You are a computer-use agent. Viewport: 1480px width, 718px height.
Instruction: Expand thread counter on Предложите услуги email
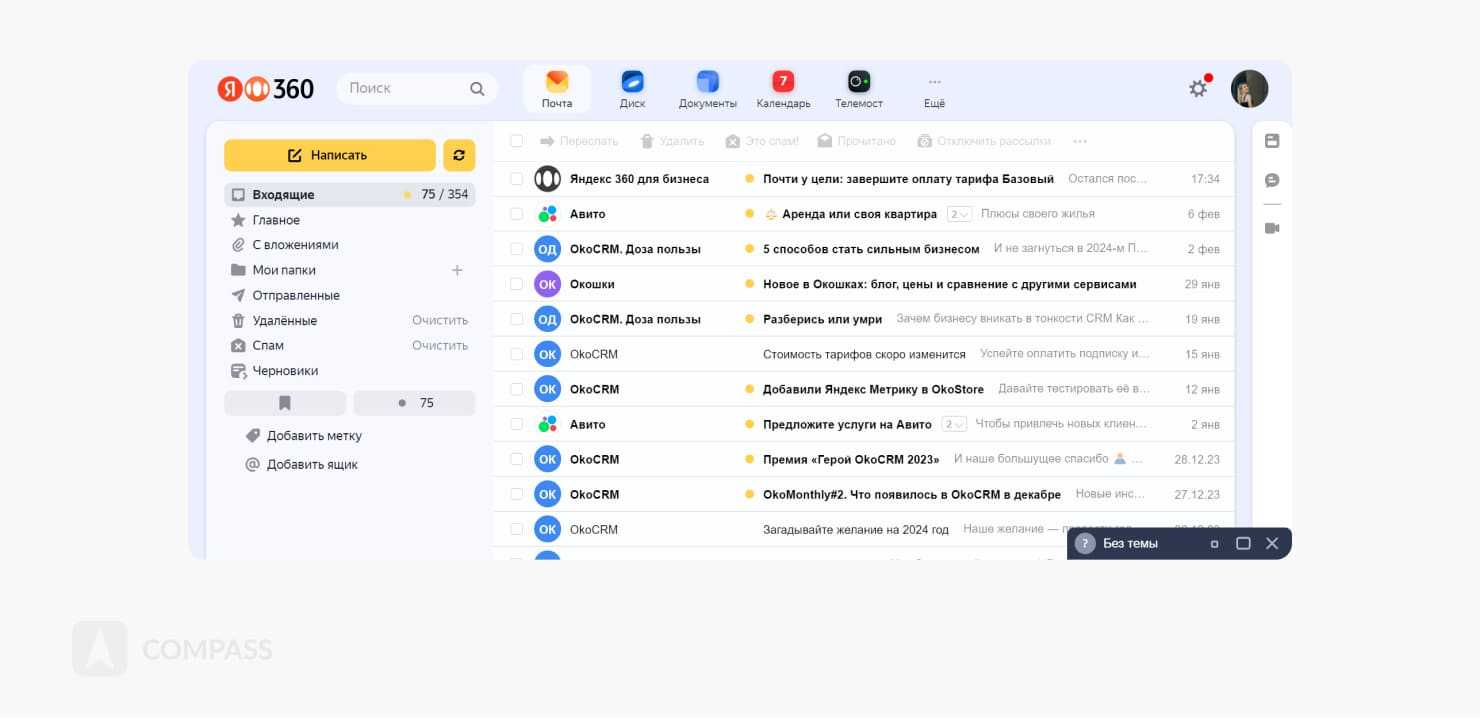coord(954,424)
